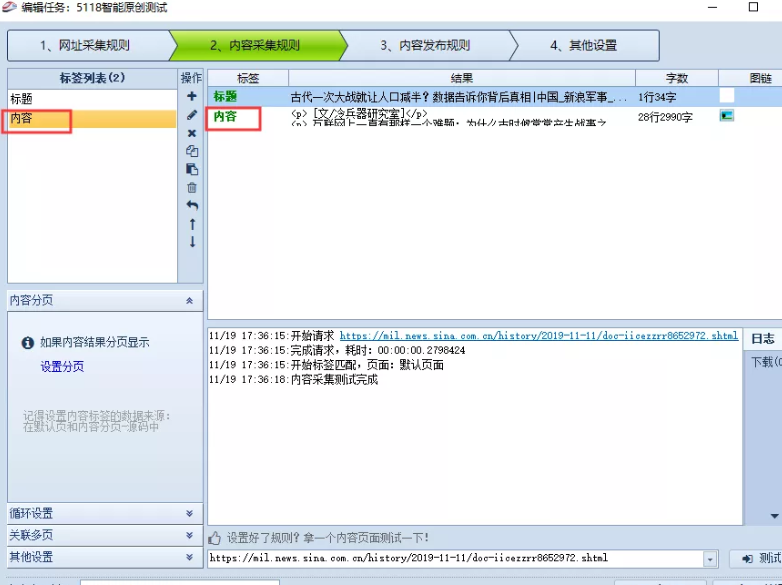Expand the 循环设置 section
Screen dimensions: 782x585
[189, 513]
